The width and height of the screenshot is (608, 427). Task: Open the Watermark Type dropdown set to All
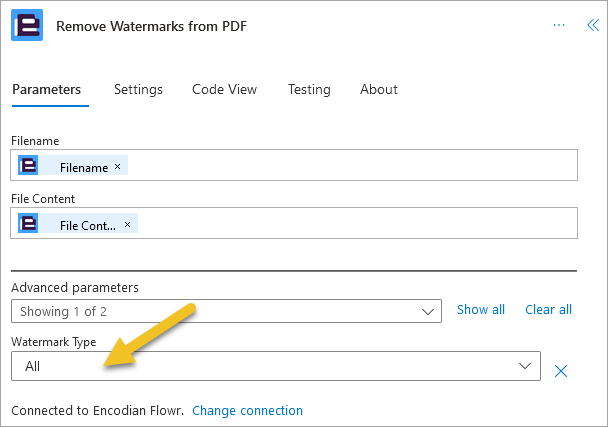(x=276, y=366)
